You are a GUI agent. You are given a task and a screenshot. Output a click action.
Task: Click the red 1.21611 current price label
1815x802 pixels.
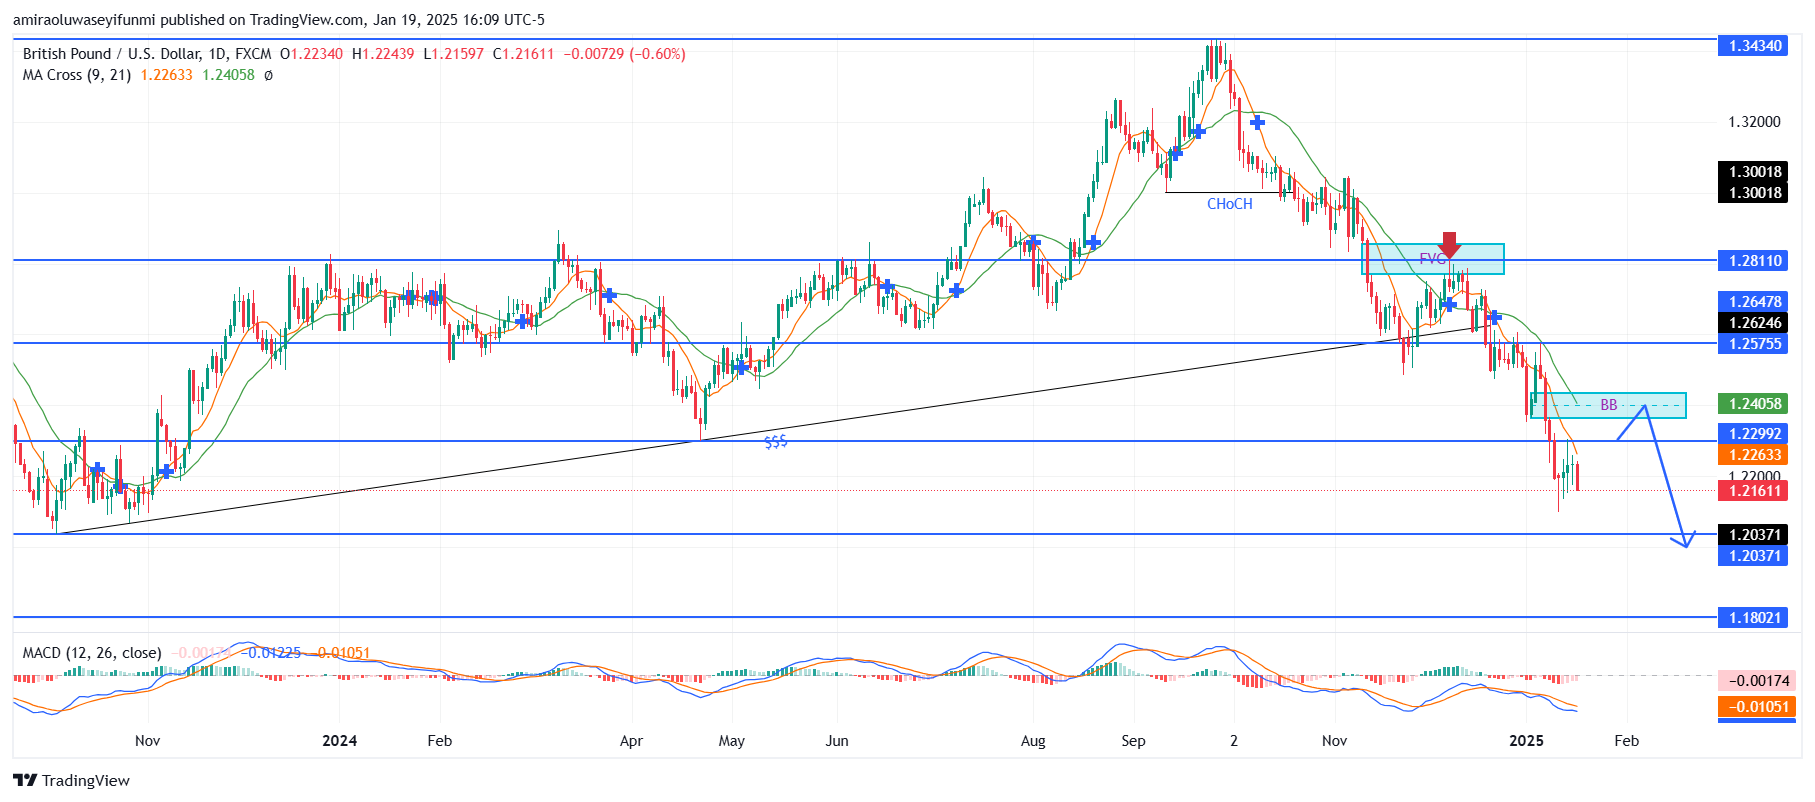(x=1755, y=491)
